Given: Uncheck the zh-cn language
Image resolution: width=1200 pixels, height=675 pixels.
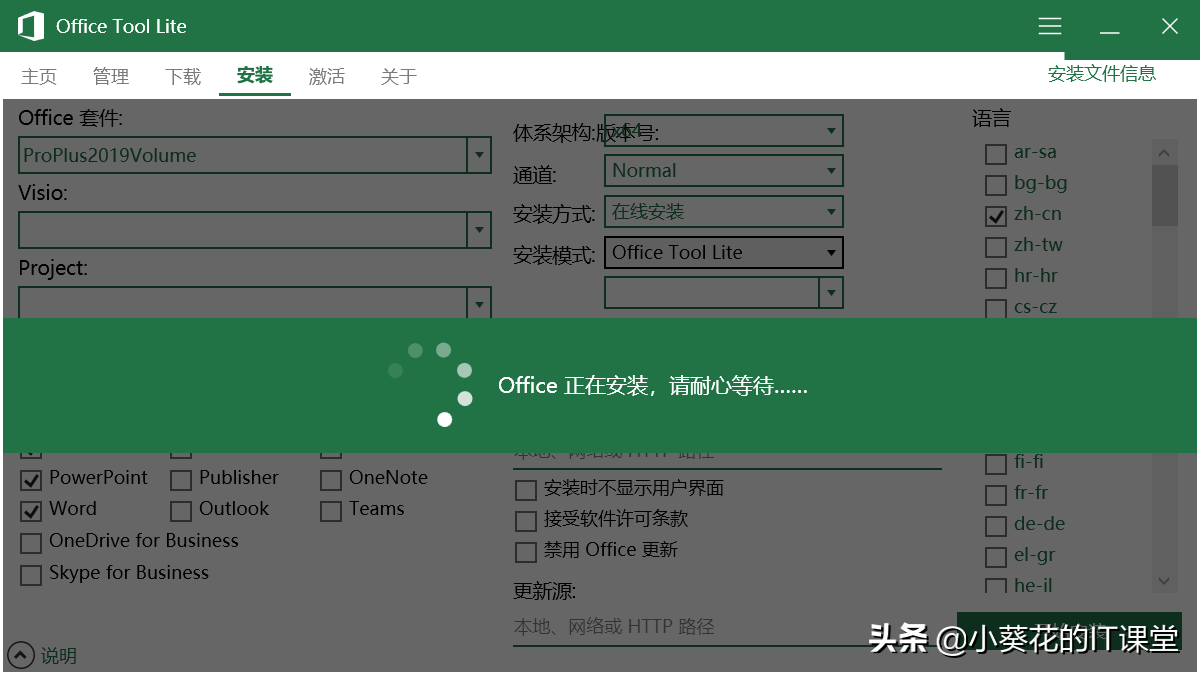Looking at the screenshot, I should tap(996, 216).
